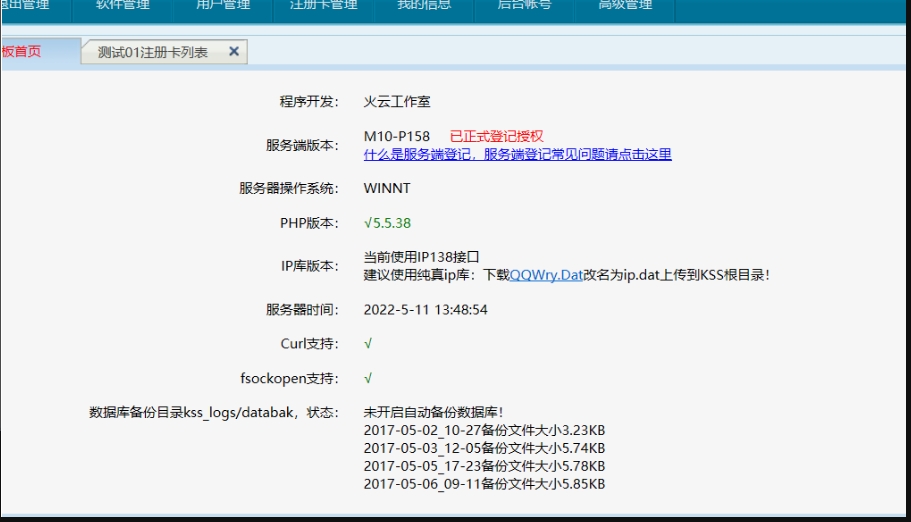
Task: Click the PHP版本 label
Action: tap(309, 223)
